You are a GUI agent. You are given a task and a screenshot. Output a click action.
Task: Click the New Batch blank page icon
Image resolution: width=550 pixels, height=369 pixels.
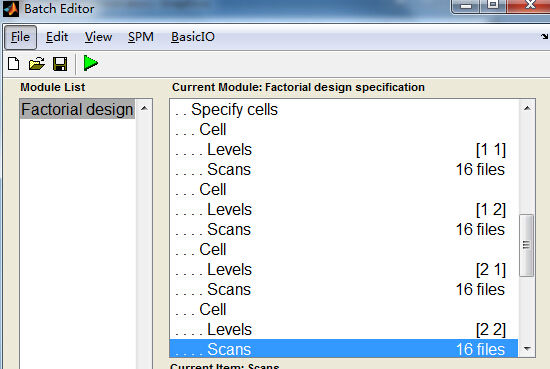click(14, 64)
